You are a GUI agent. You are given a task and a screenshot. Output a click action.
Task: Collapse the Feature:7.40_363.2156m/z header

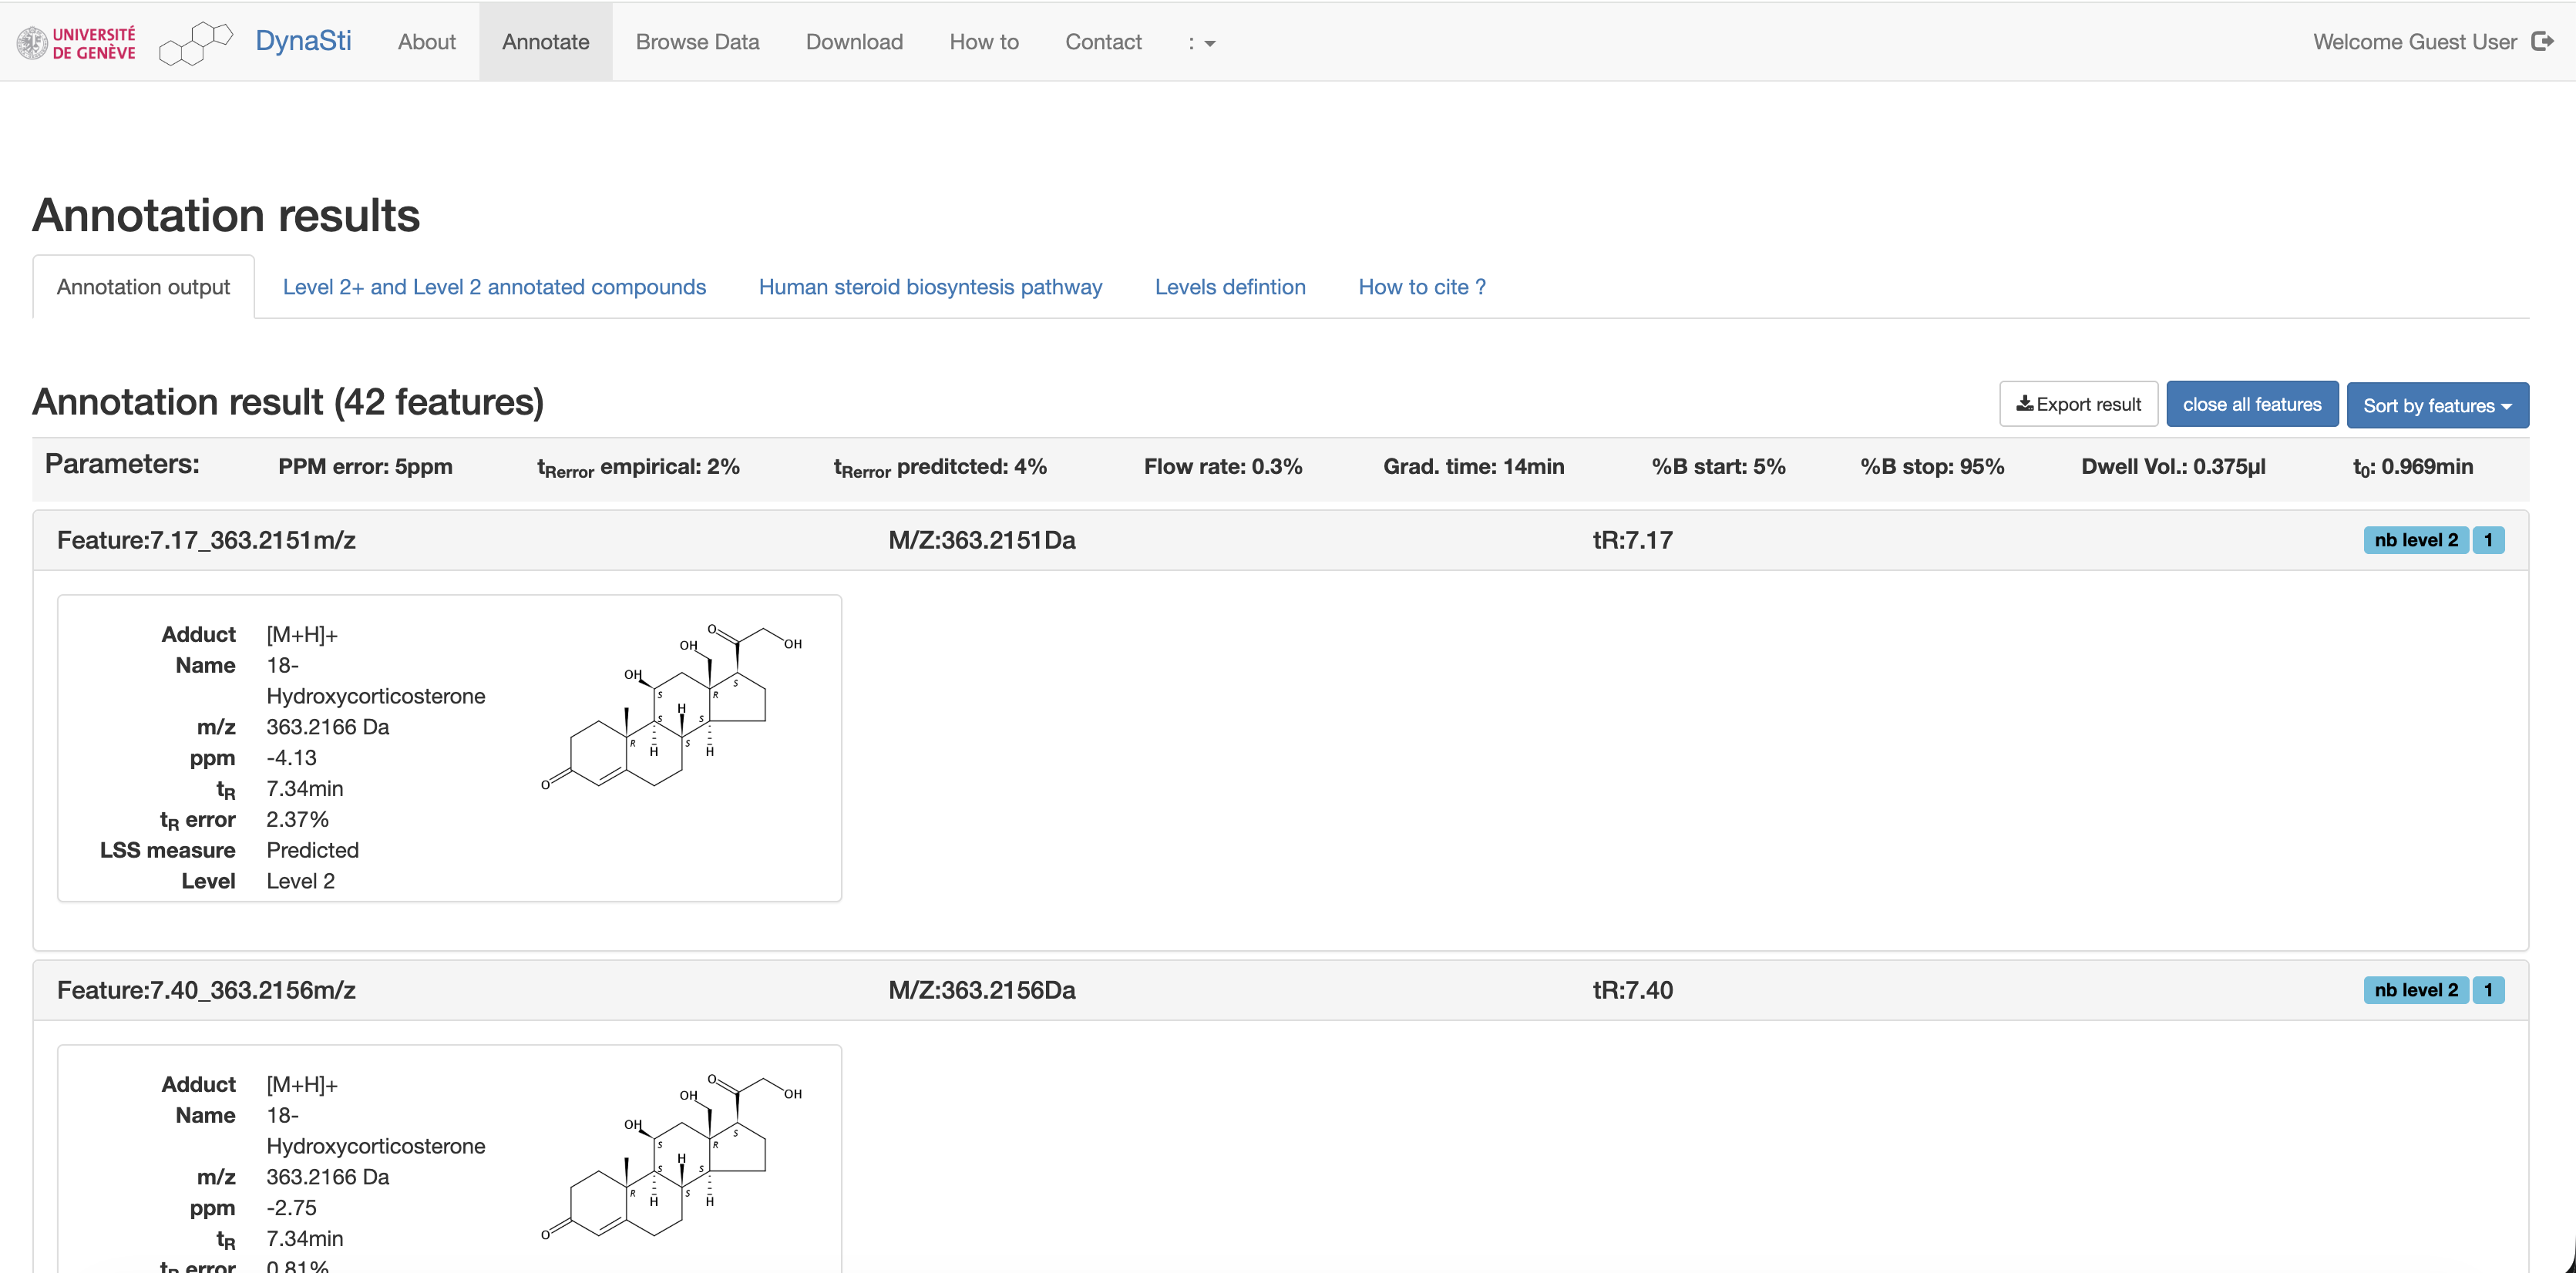1280,990
